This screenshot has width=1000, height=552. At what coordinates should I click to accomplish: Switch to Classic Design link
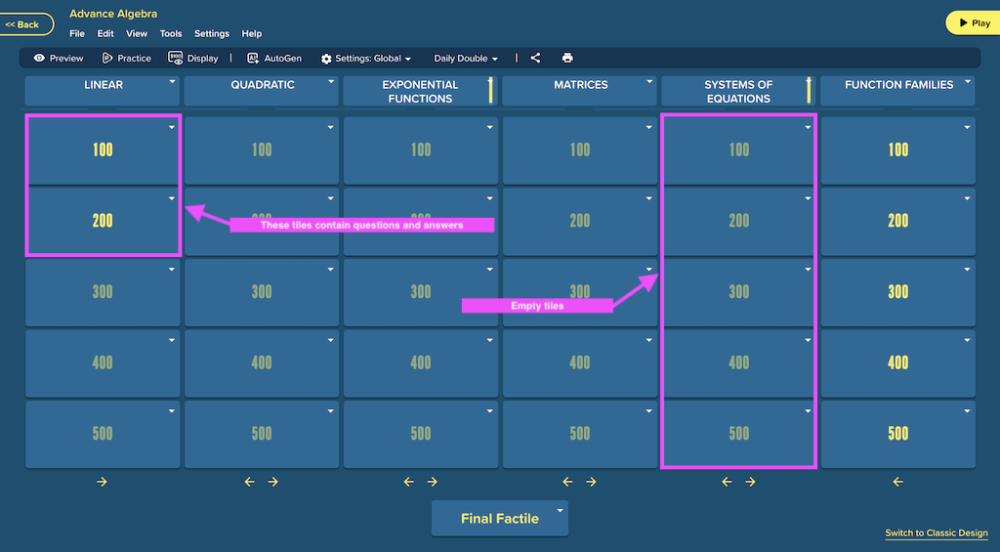[936, 533]
